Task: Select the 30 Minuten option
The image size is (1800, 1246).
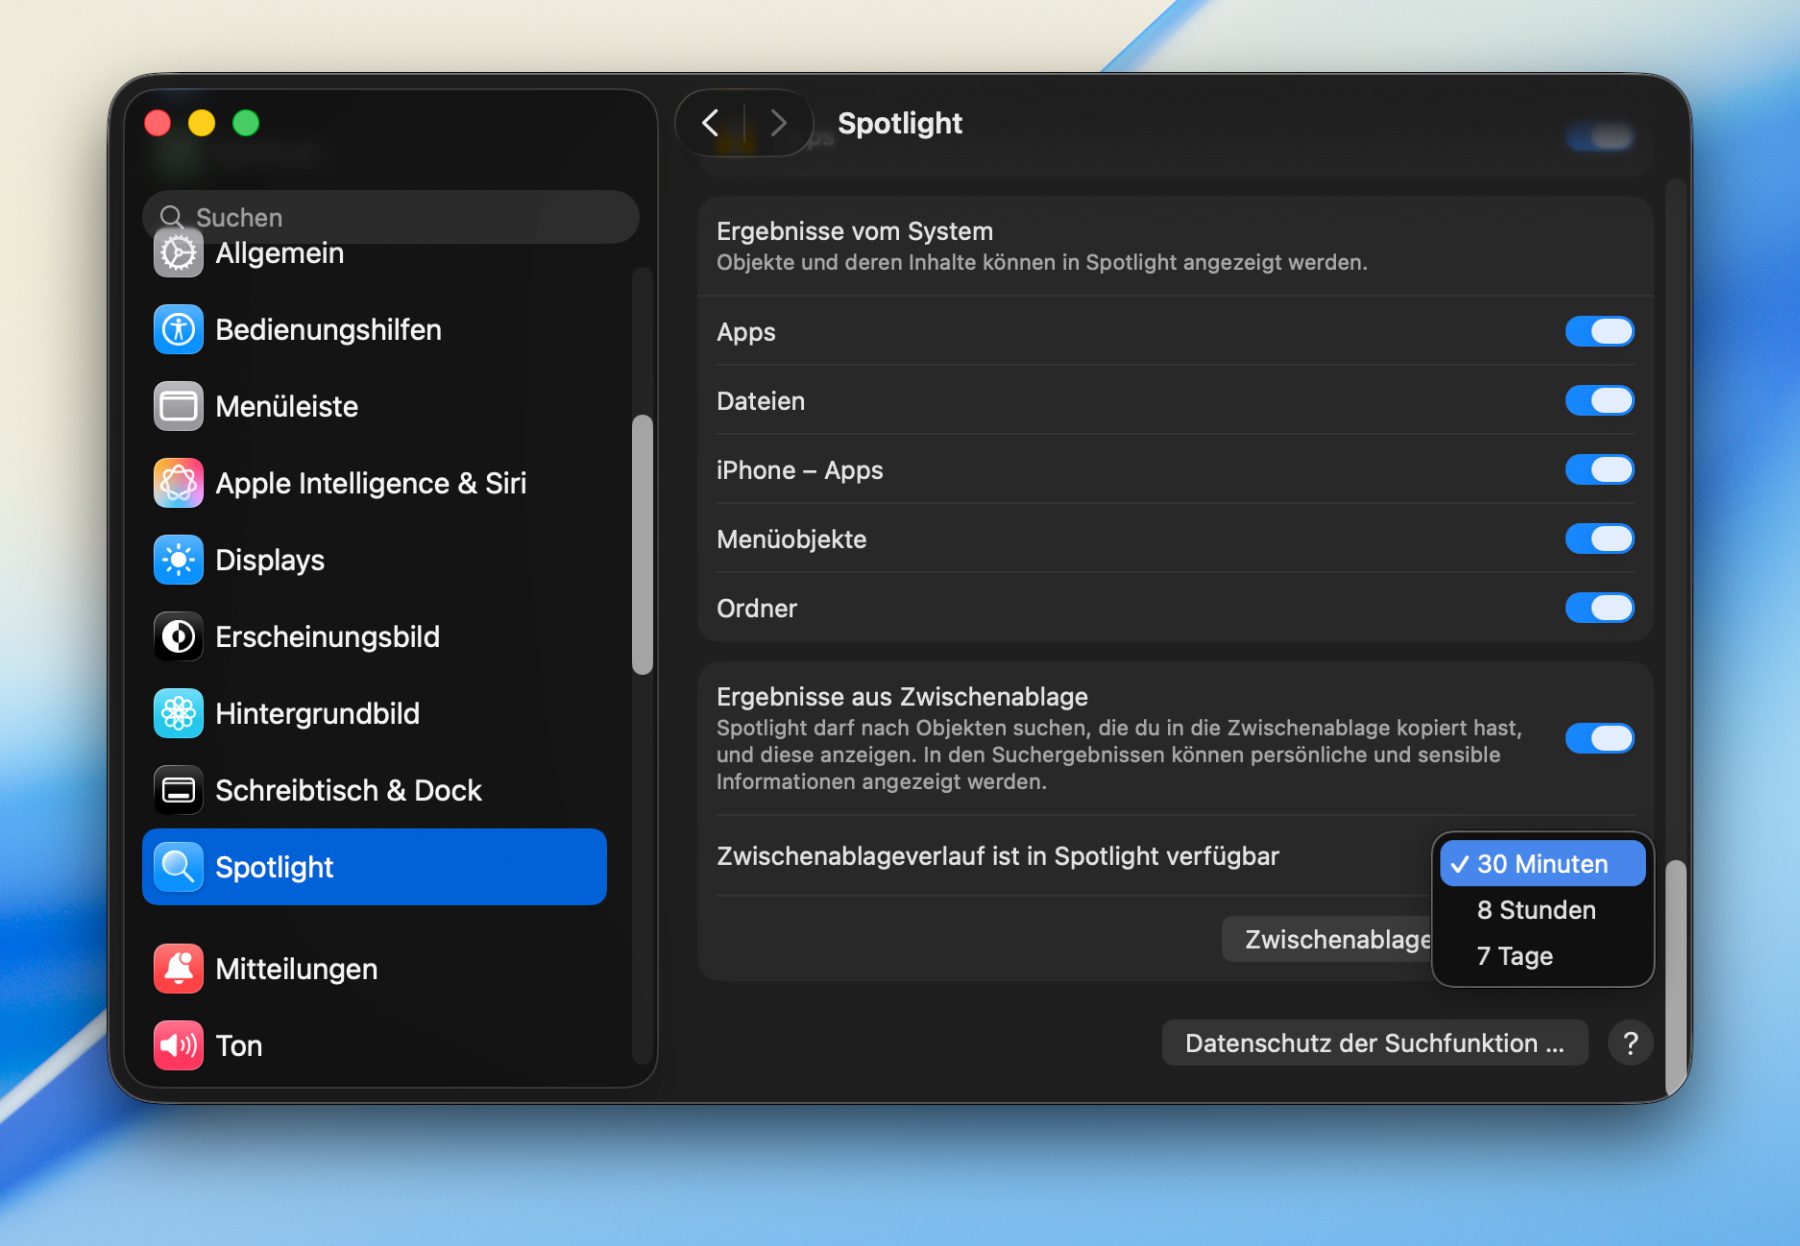Action: pos(1541,864)
